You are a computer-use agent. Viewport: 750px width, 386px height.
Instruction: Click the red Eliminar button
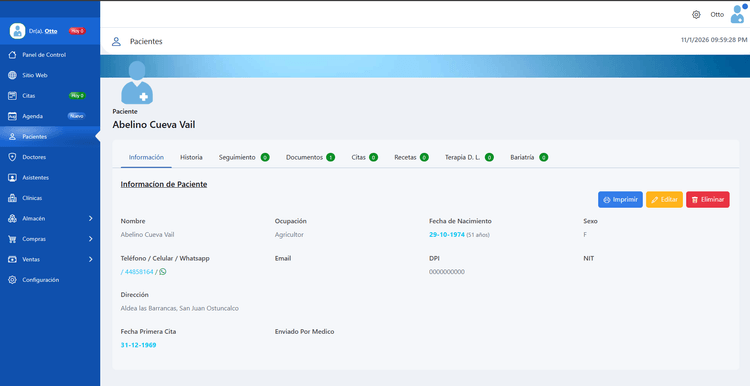pos(708,199)
